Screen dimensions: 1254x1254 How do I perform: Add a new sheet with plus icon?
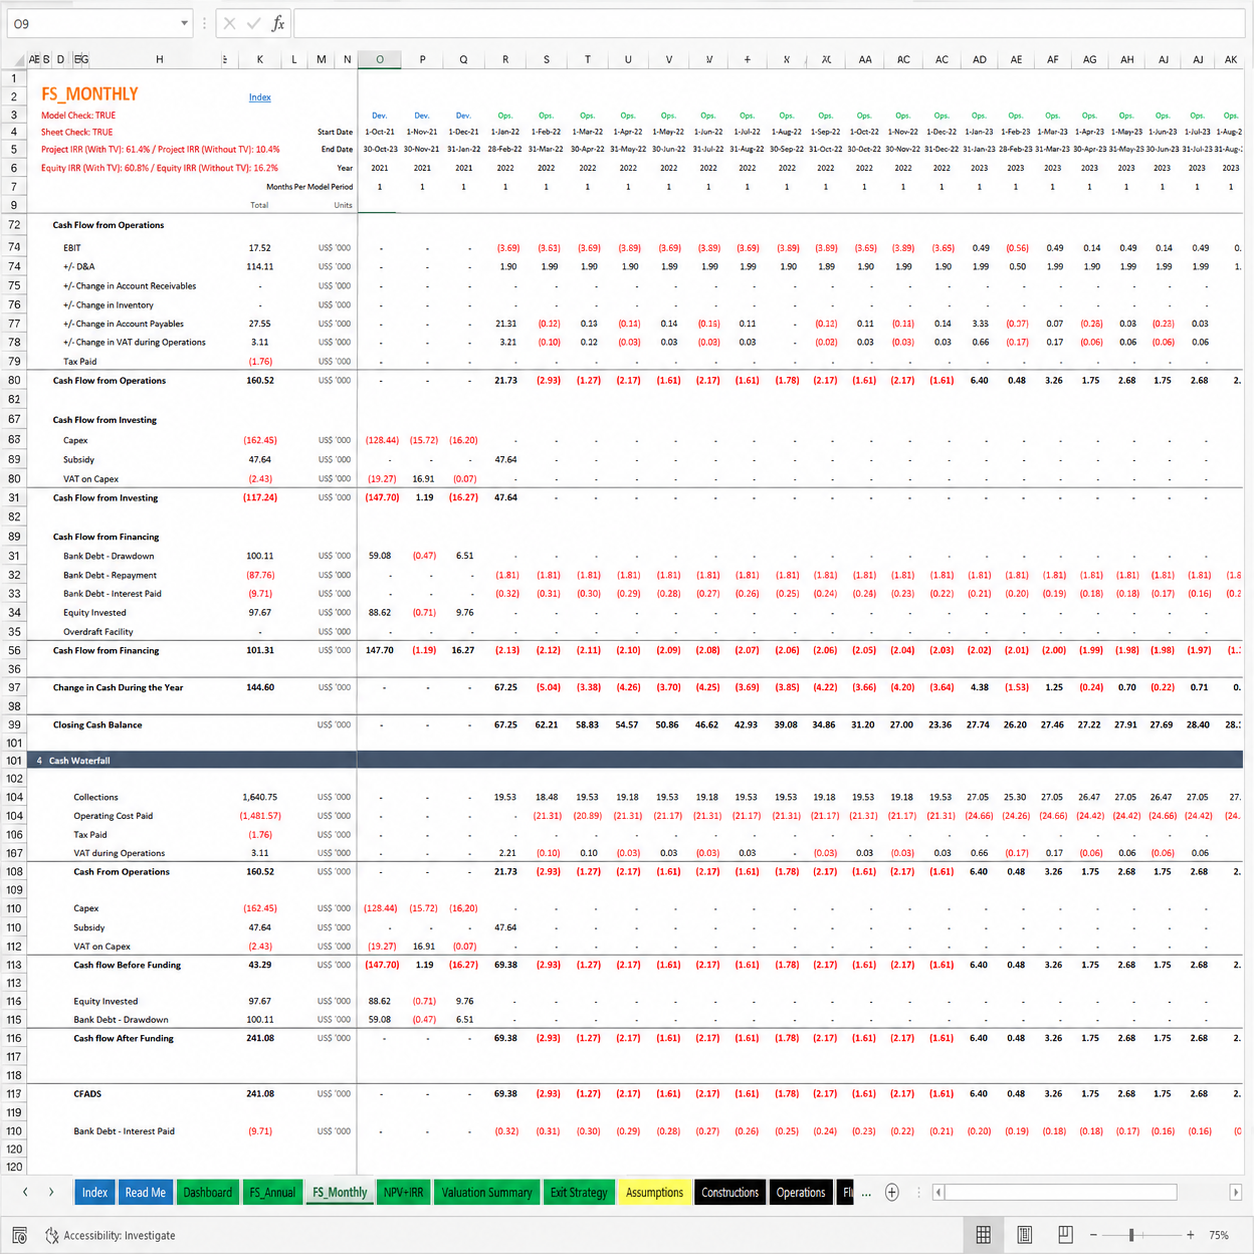pos(892,1192)
